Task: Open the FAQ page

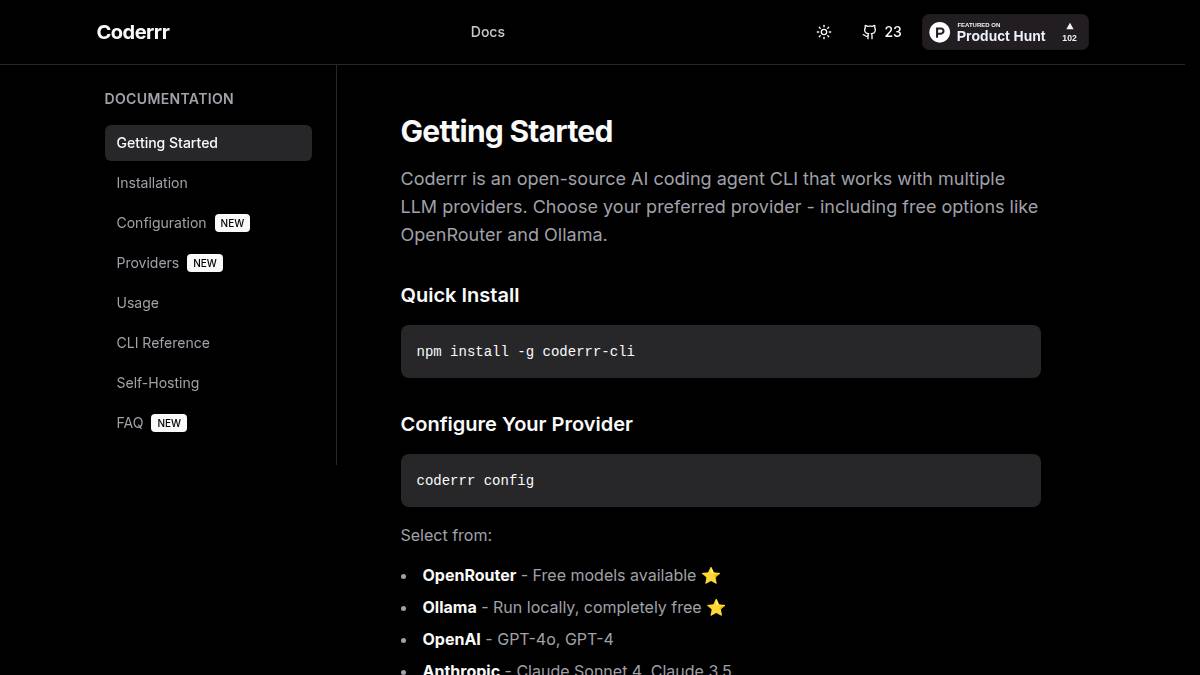Action: (130, 423)
